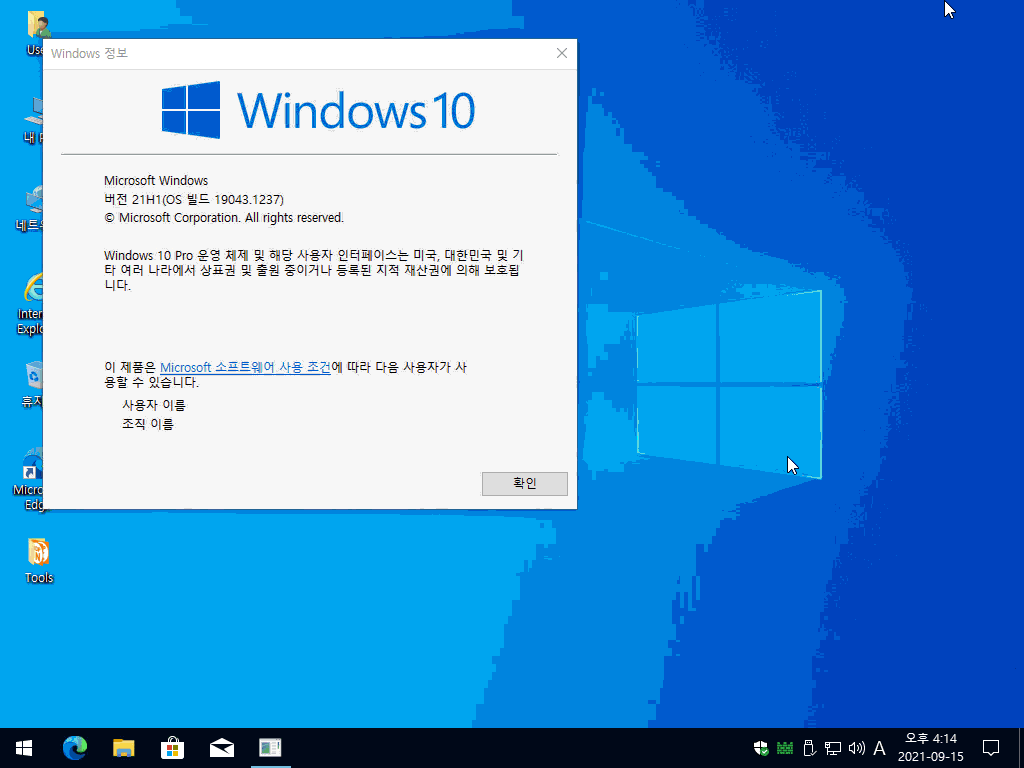
Task: Click the safely remove hardware USB icon
Action: (808, 748)
